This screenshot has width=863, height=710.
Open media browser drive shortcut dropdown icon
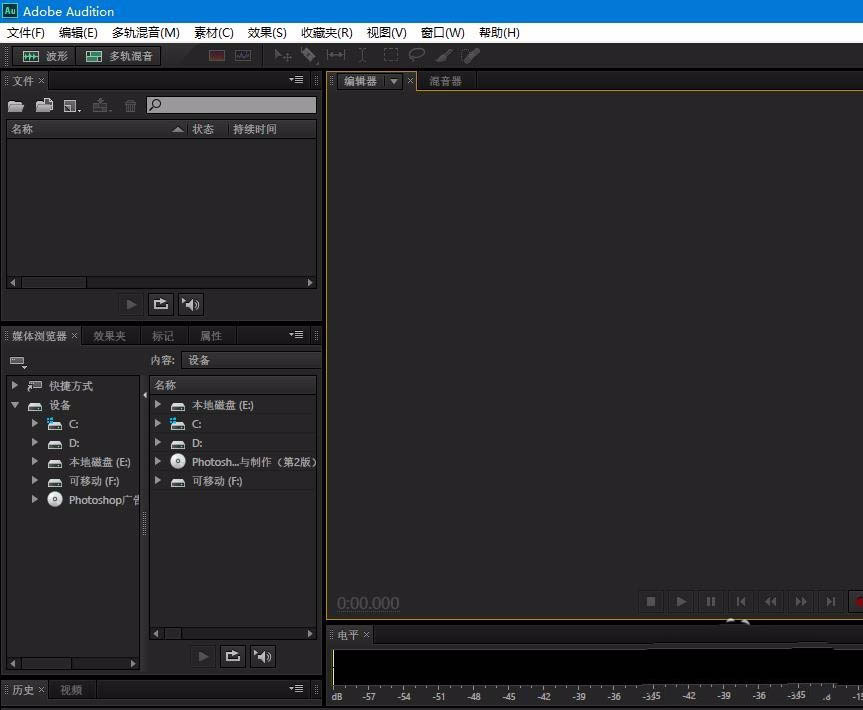18,362
